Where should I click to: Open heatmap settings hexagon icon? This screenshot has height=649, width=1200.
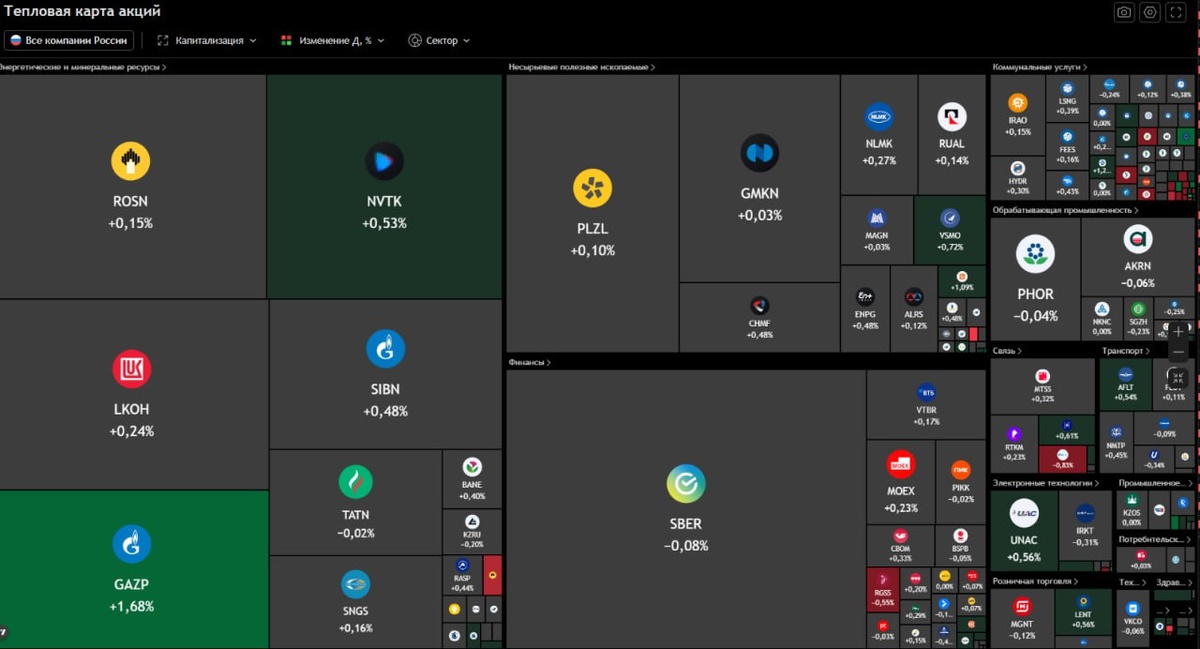pyautogui.click(x=1150, y=12)
